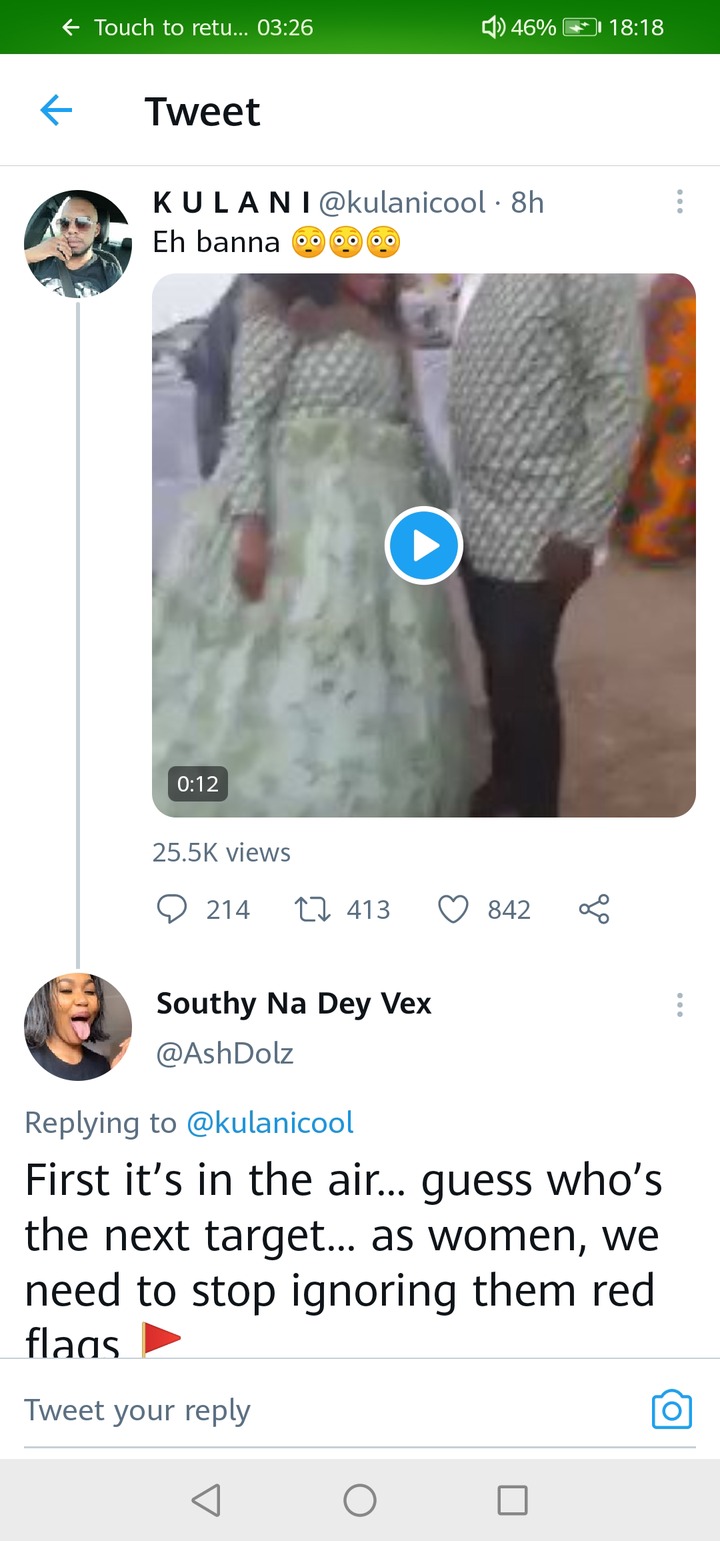The height and width of the screenshot is (1541, 720).
Task: Open the Southy Na Dey Vex display name
Action: (294, 1003)
